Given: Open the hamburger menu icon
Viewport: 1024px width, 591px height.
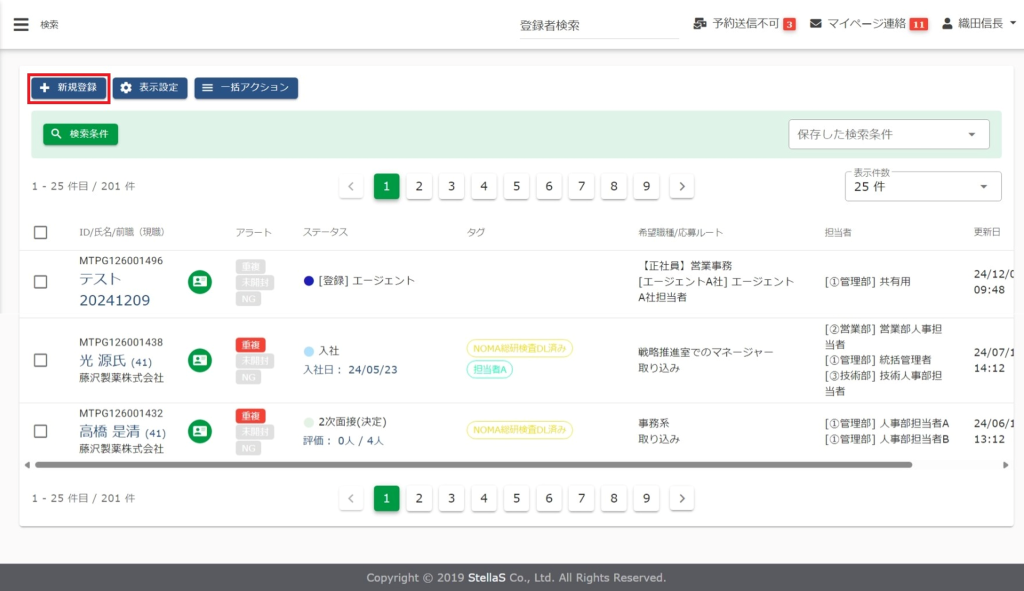Looking at the screenshot, I should pyautogui.click(x=21, y=24).
